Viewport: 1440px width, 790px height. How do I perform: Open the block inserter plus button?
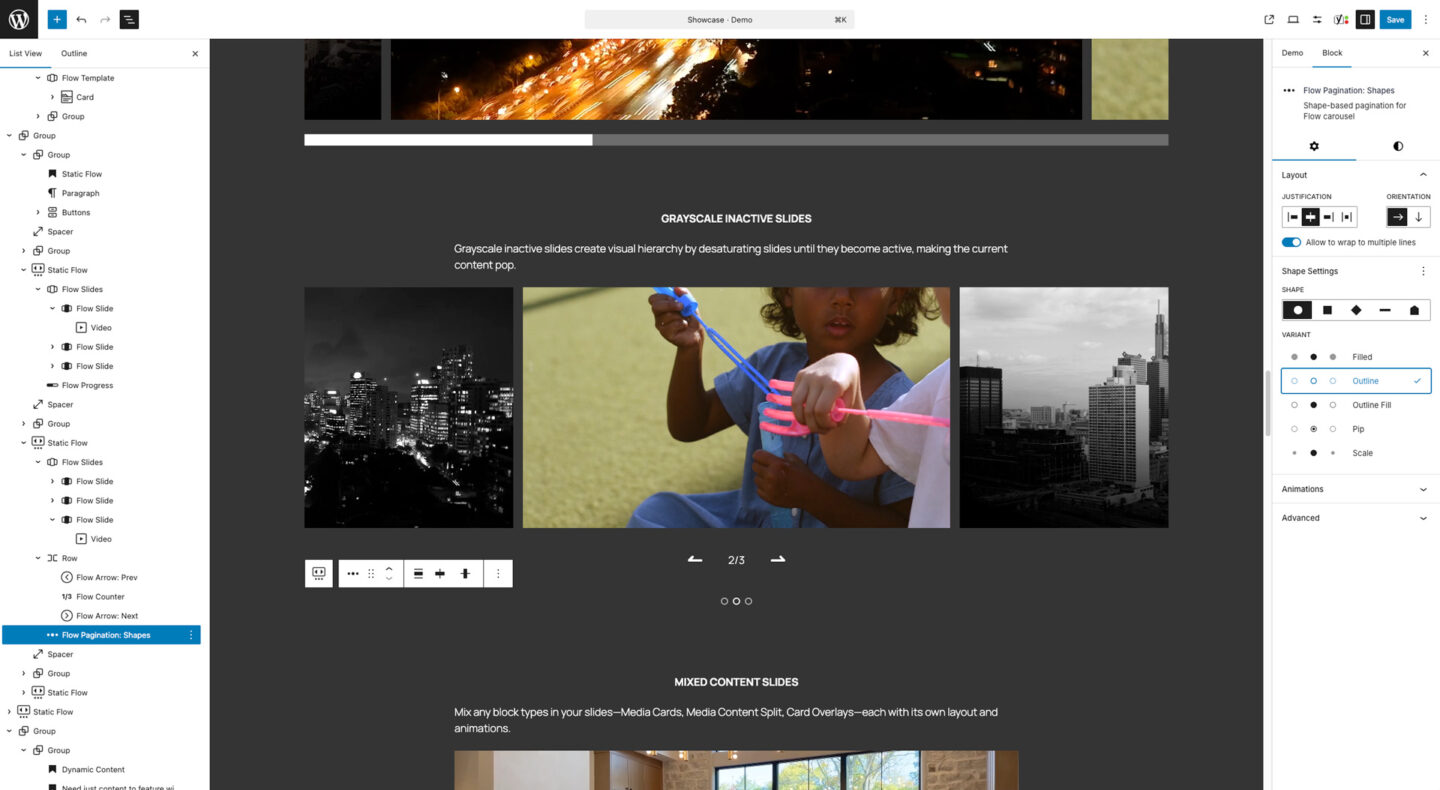click(x=57, y=19)
